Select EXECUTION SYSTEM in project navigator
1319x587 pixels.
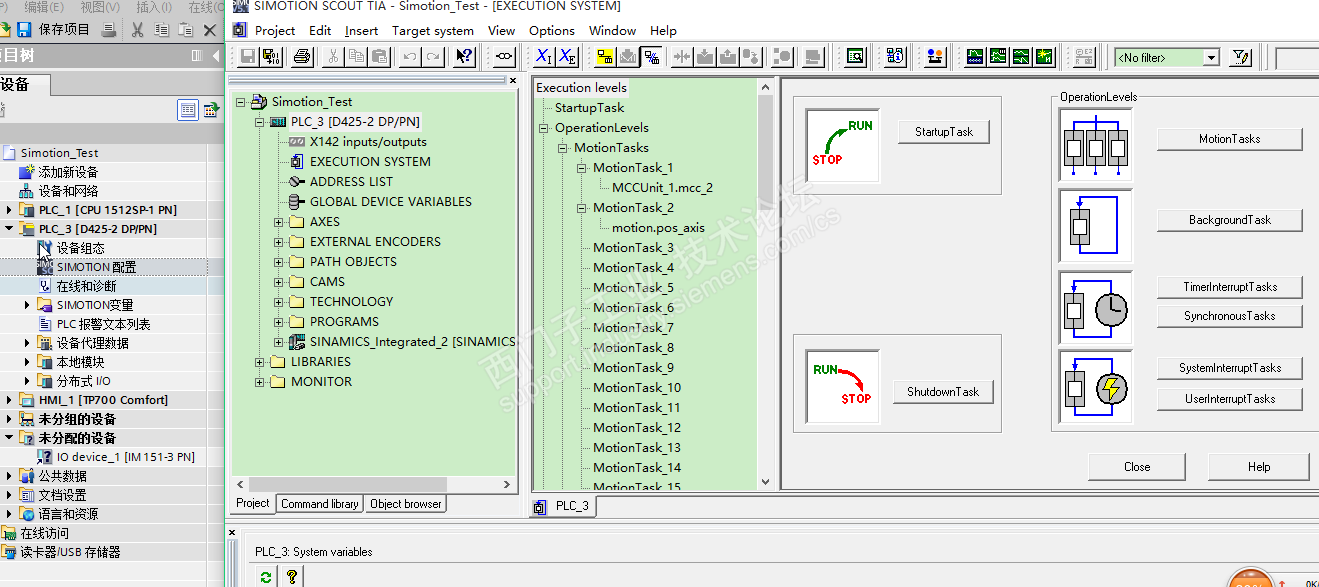(x=370, y=162)
